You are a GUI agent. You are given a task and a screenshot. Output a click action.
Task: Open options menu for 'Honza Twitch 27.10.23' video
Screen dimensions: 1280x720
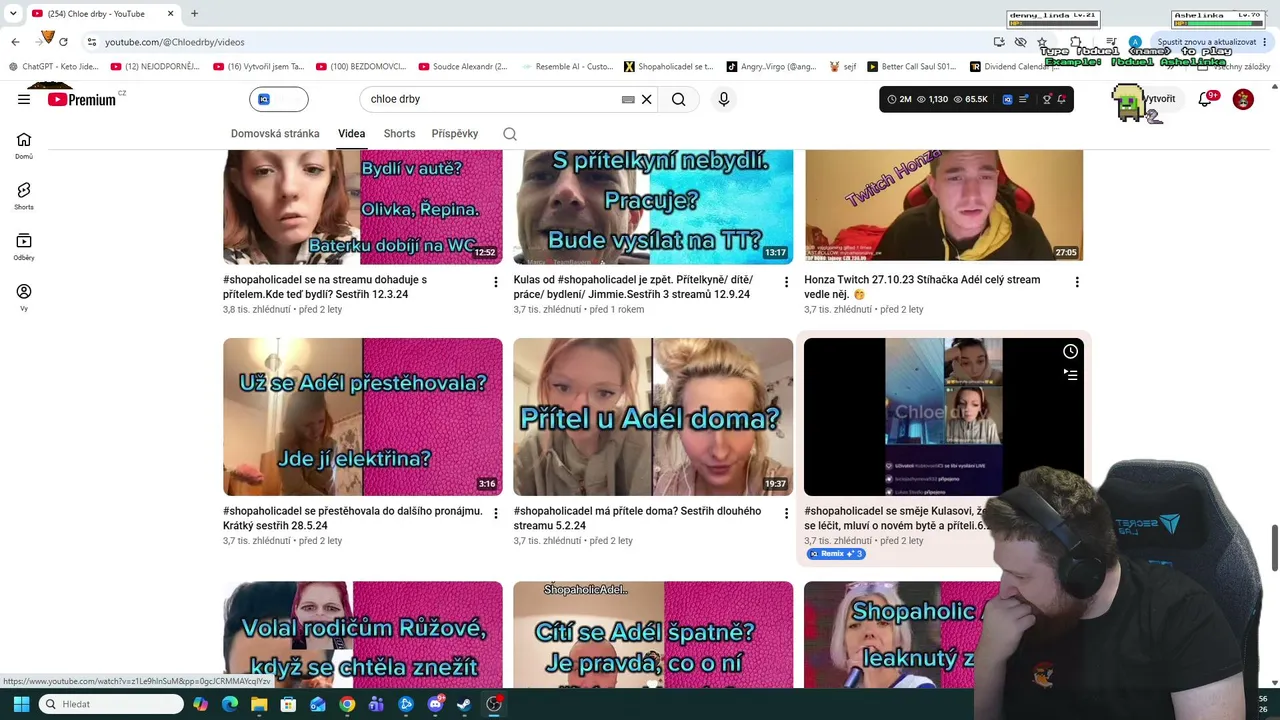[x=1077, y=282]
